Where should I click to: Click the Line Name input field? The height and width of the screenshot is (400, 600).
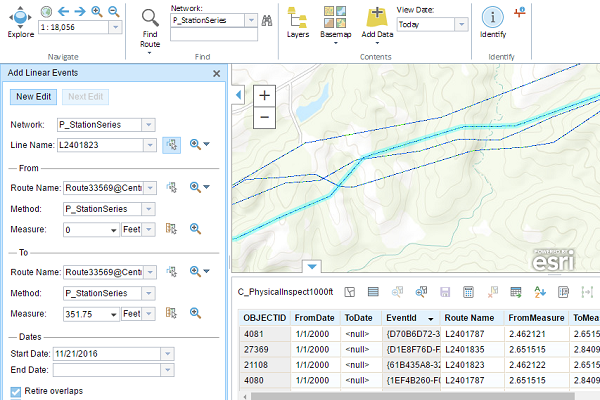click(98, 145)
